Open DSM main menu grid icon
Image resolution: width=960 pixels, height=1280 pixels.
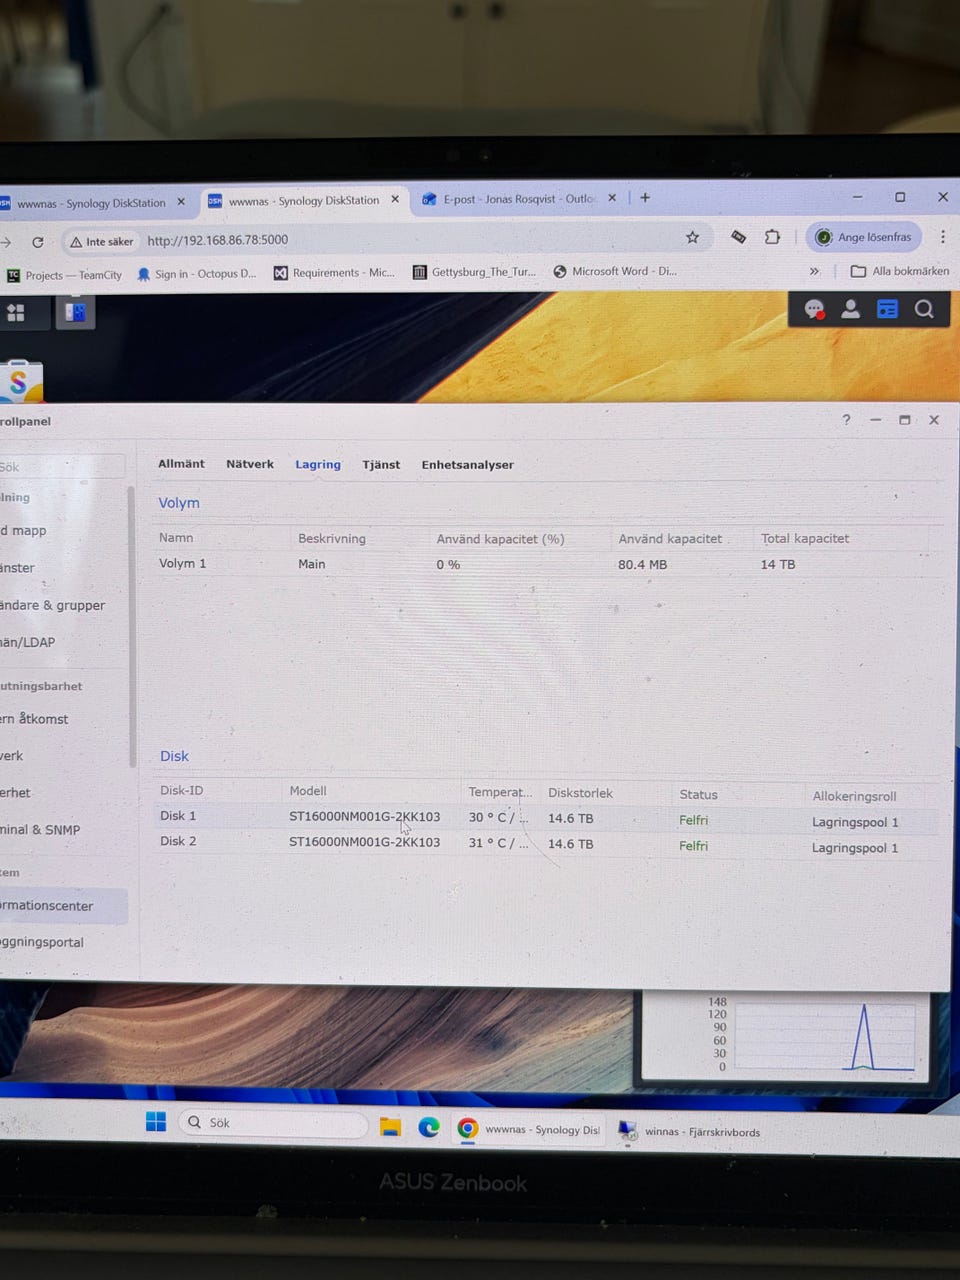[16, 313]
